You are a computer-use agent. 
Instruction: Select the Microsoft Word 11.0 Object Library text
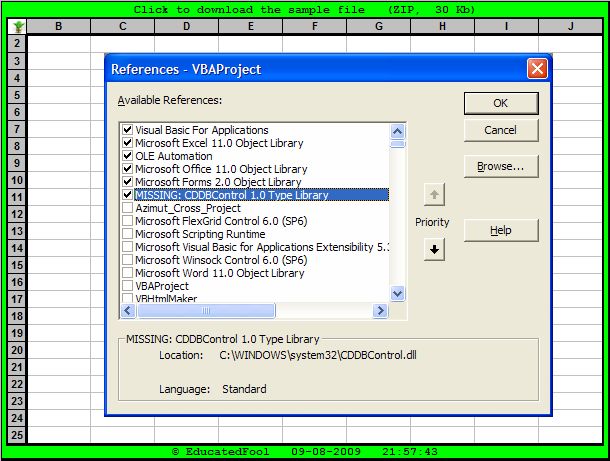[x=220, y=273]
